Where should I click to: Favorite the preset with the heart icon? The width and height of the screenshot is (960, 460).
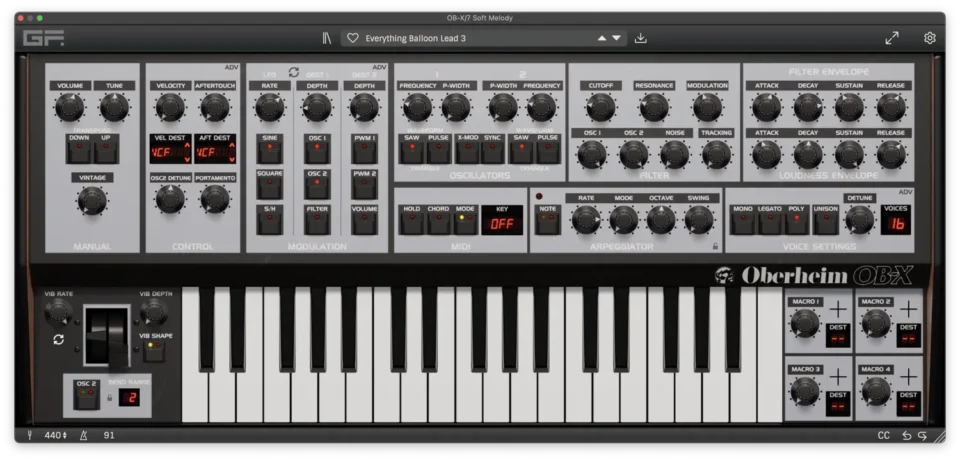pyautogui.click(x=352, y=38)
